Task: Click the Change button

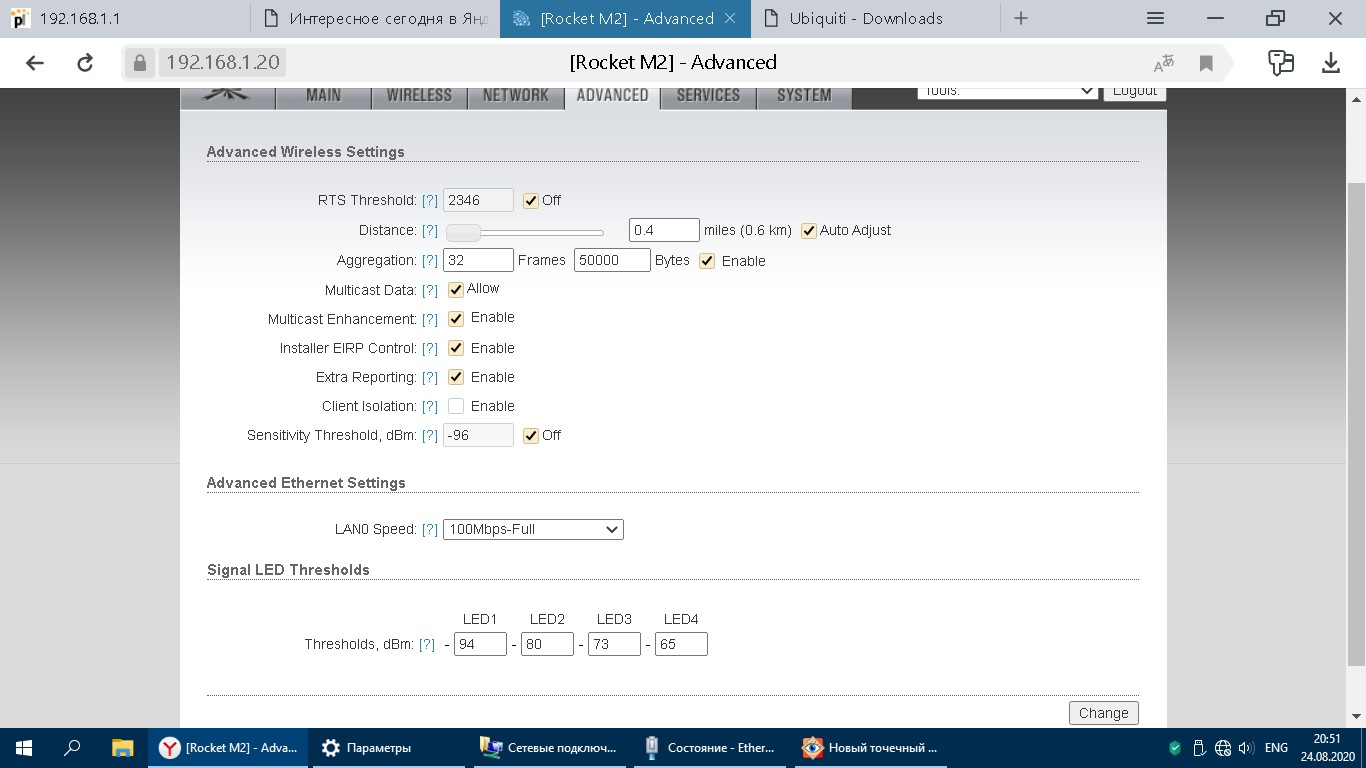Action: coord(1104,713)
